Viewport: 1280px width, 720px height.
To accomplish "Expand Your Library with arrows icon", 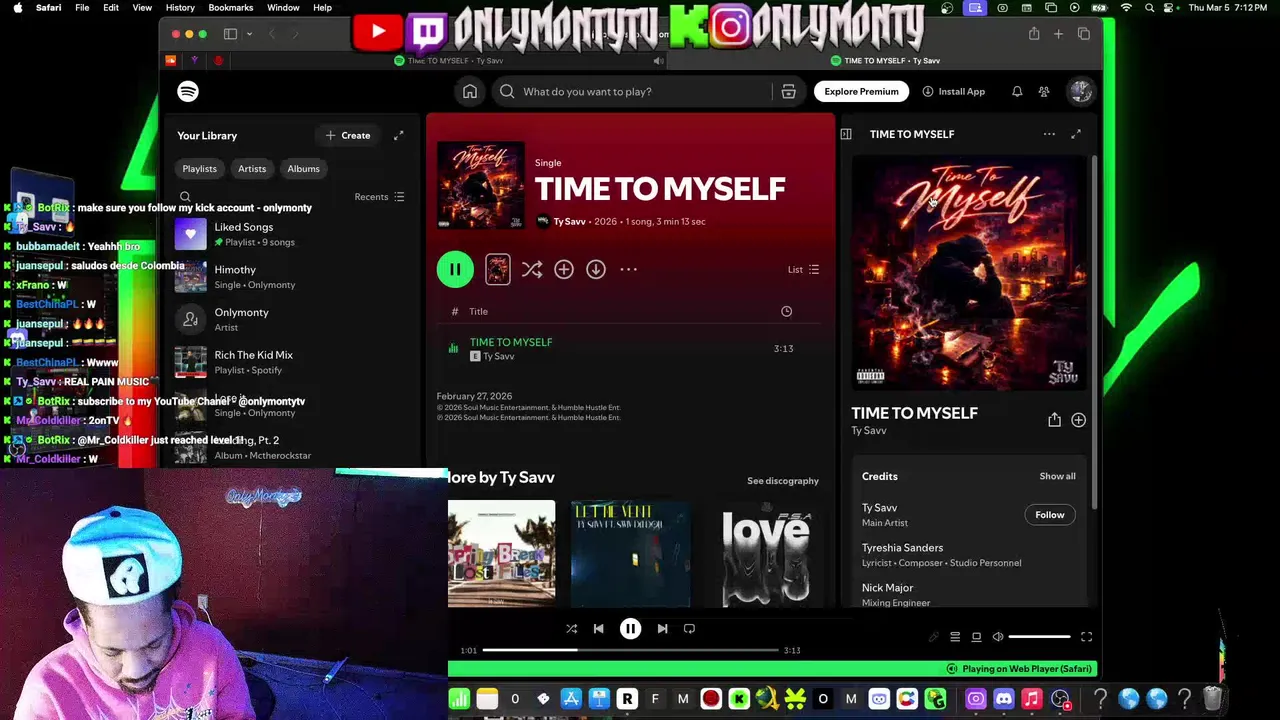I will [398, 135].
